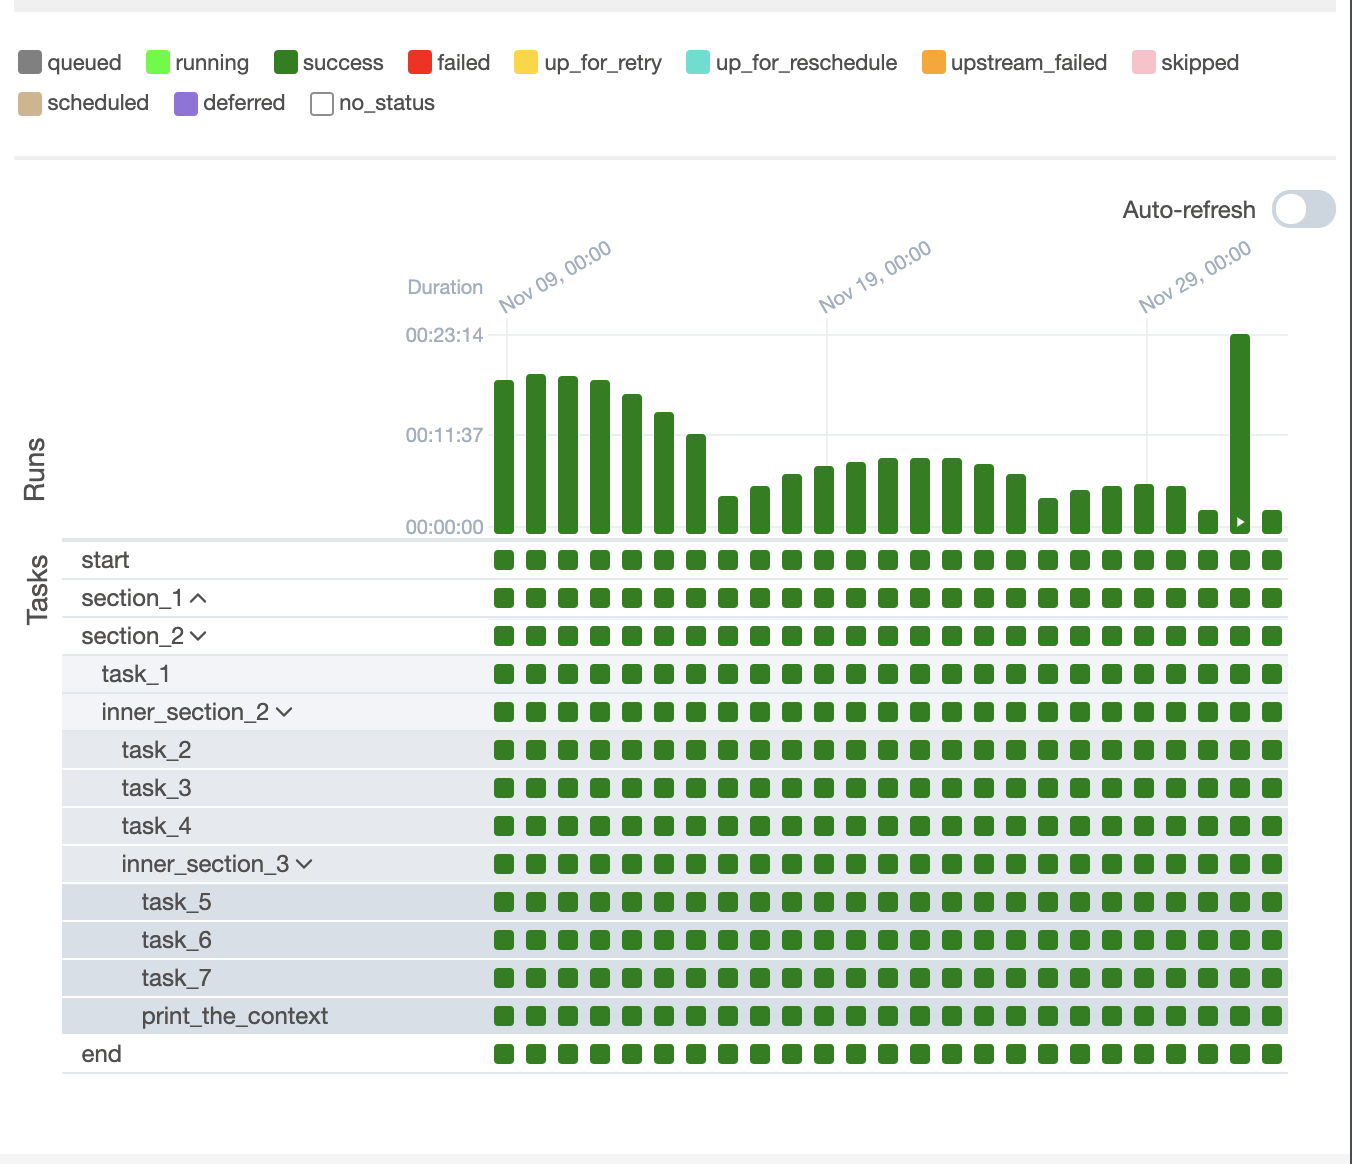Enable the Auto-refresh toggle
Image resolution: width=1352 pixels, height=1164 pixels.
click(1302, 210)
